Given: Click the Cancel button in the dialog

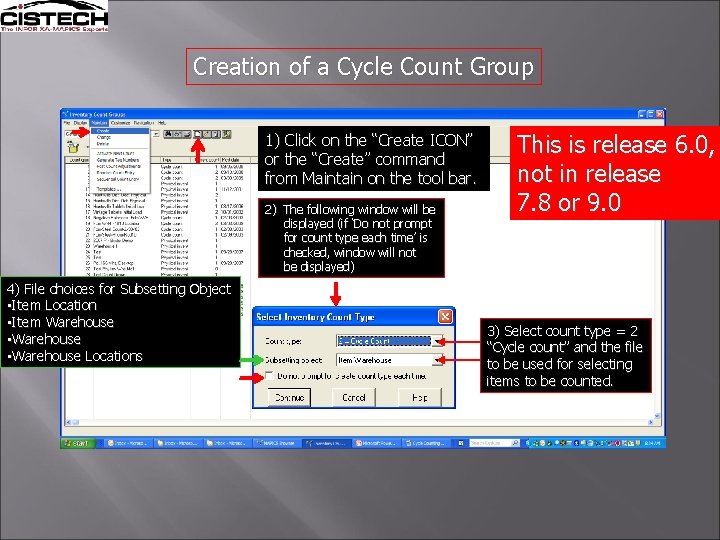Looking at the screenshot, I should (354, 397).
